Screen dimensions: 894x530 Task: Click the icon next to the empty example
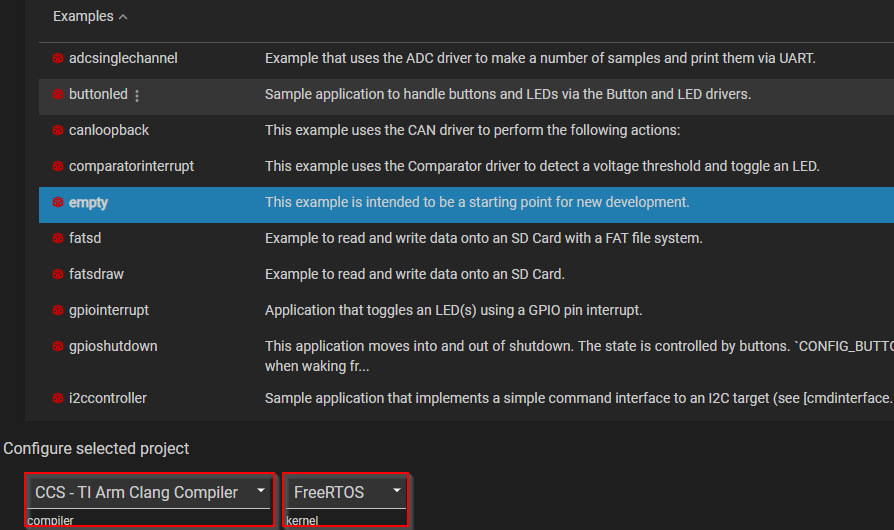[58, 202]
